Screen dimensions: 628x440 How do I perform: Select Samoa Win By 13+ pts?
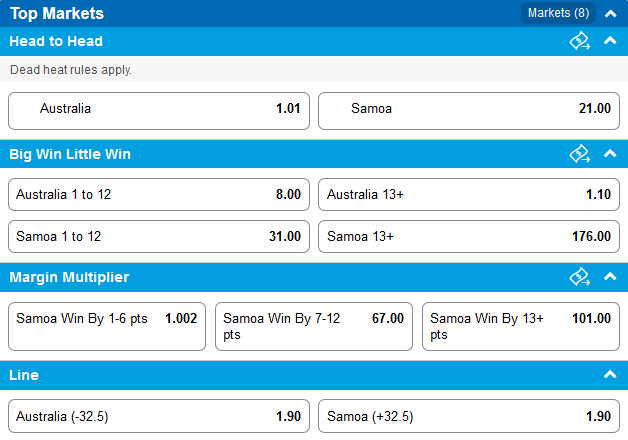521,326
